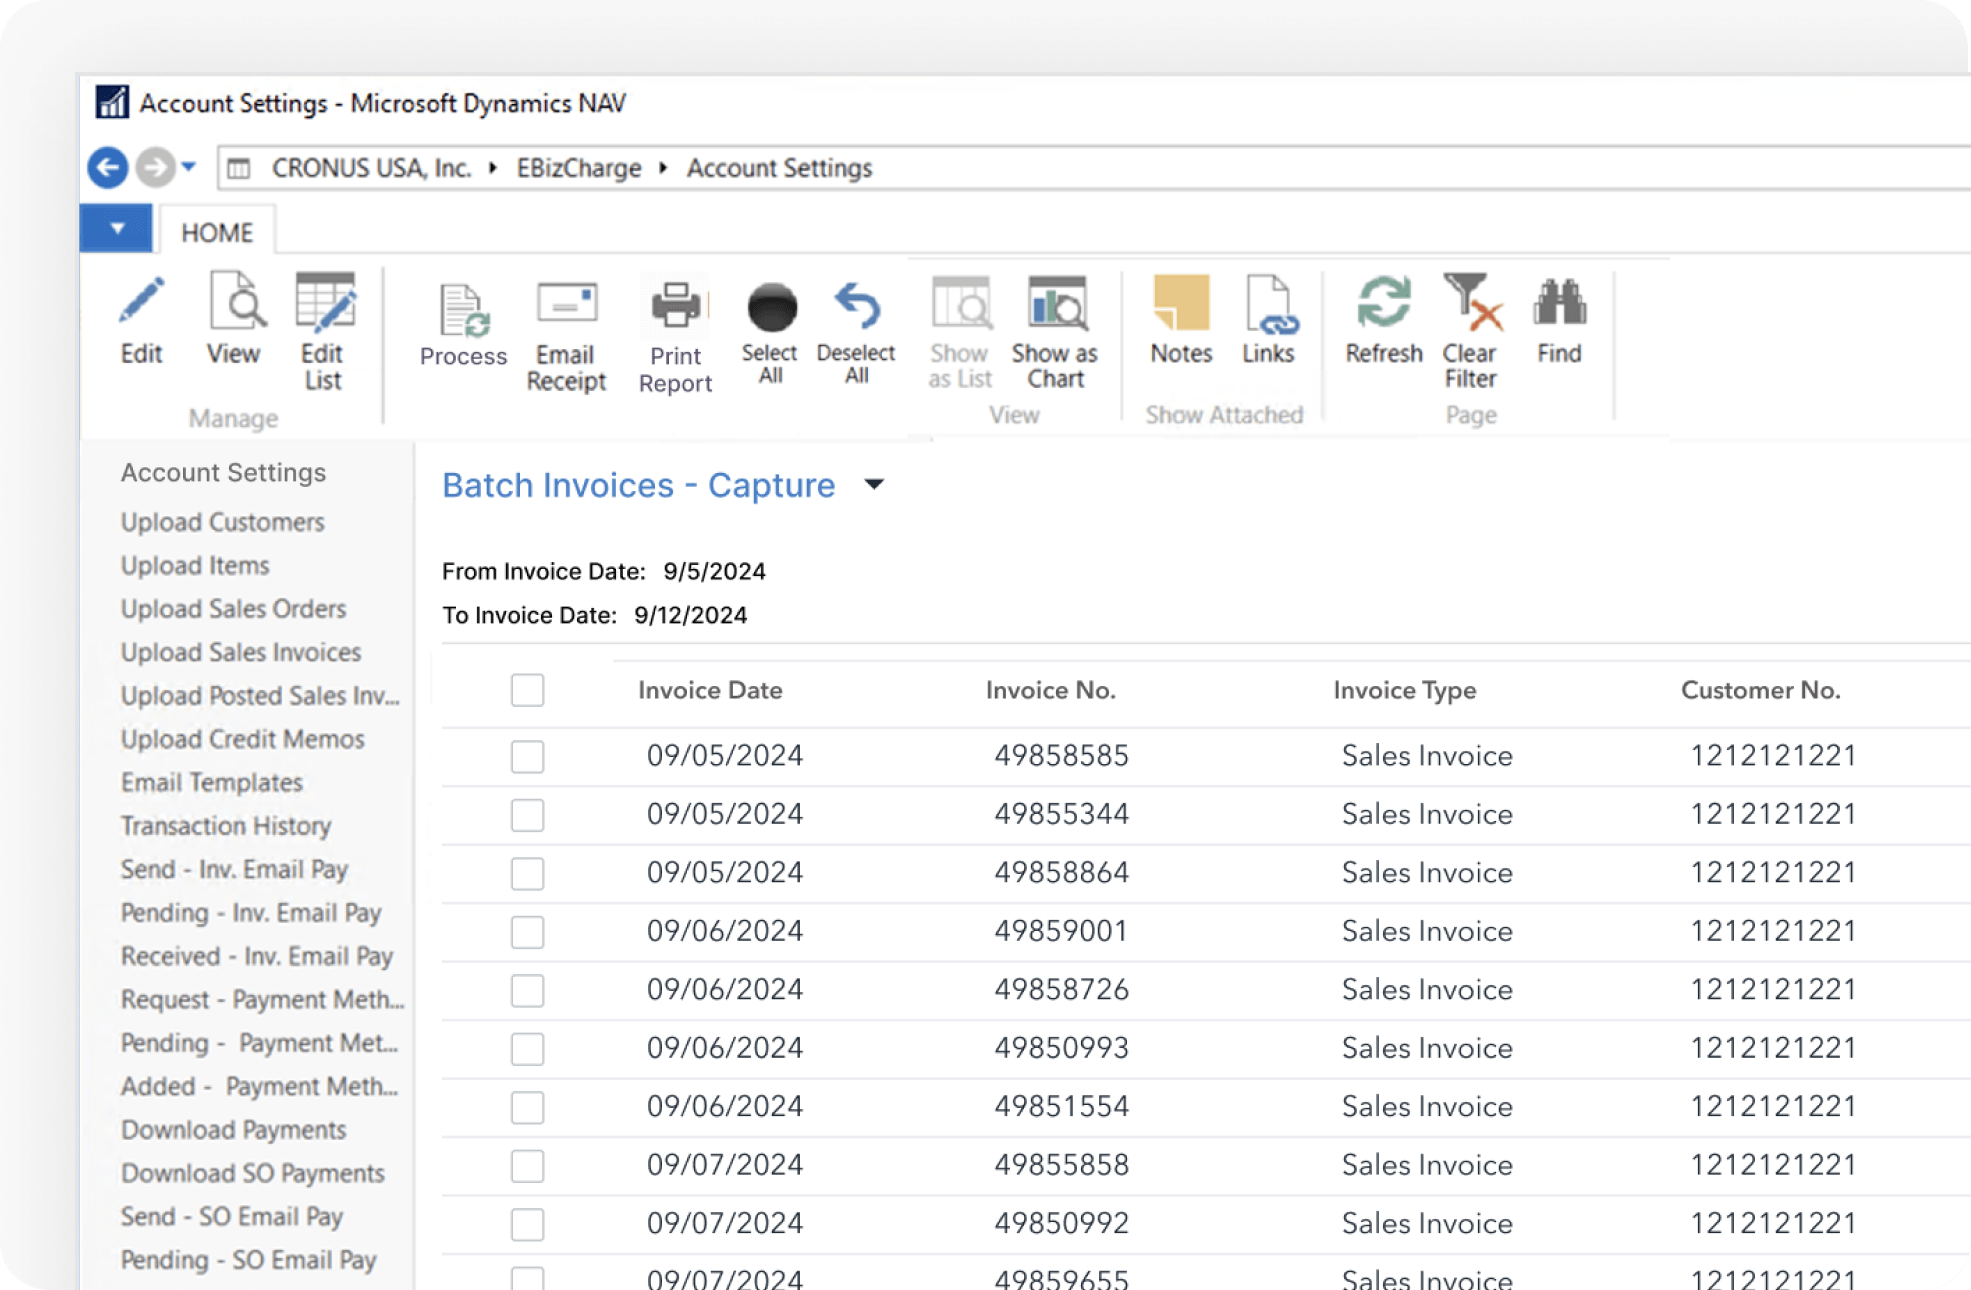The width and height of the screenshot is (1971, 1290).
Task: Open the forward navigation history dropdown
Action: coord(191,167)
